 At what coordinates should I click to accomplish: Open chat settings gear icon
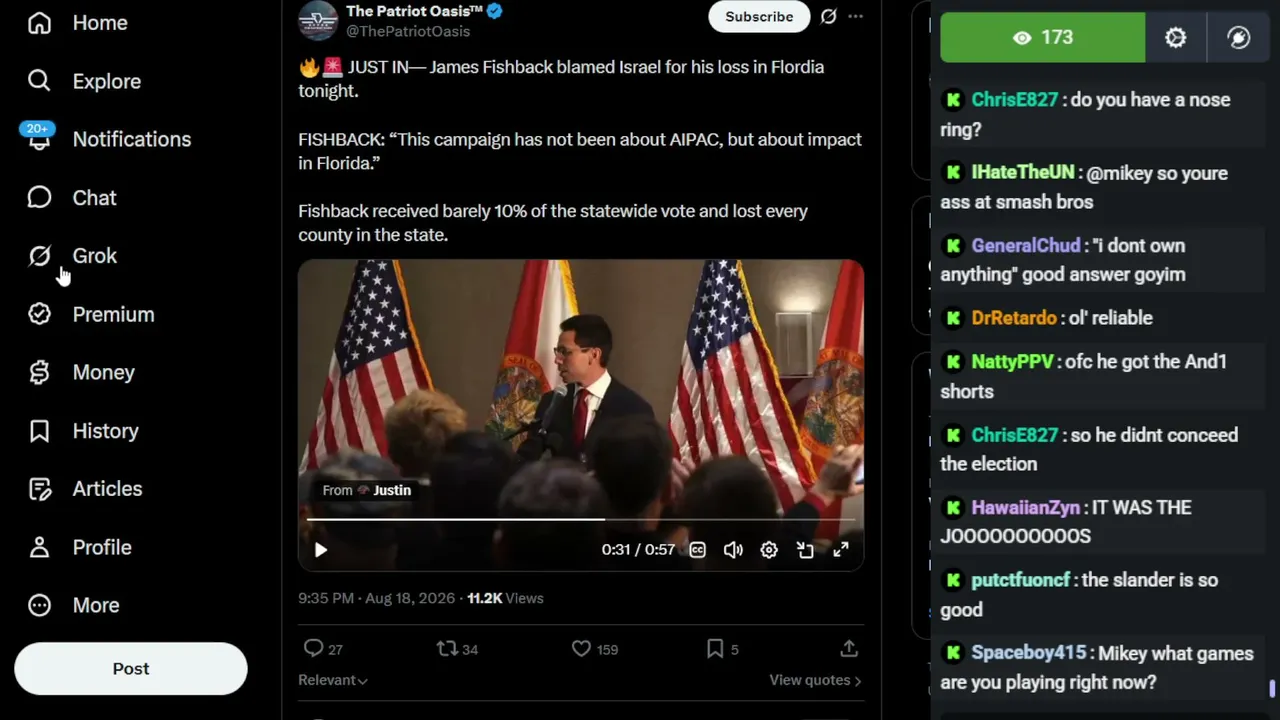1176,37
